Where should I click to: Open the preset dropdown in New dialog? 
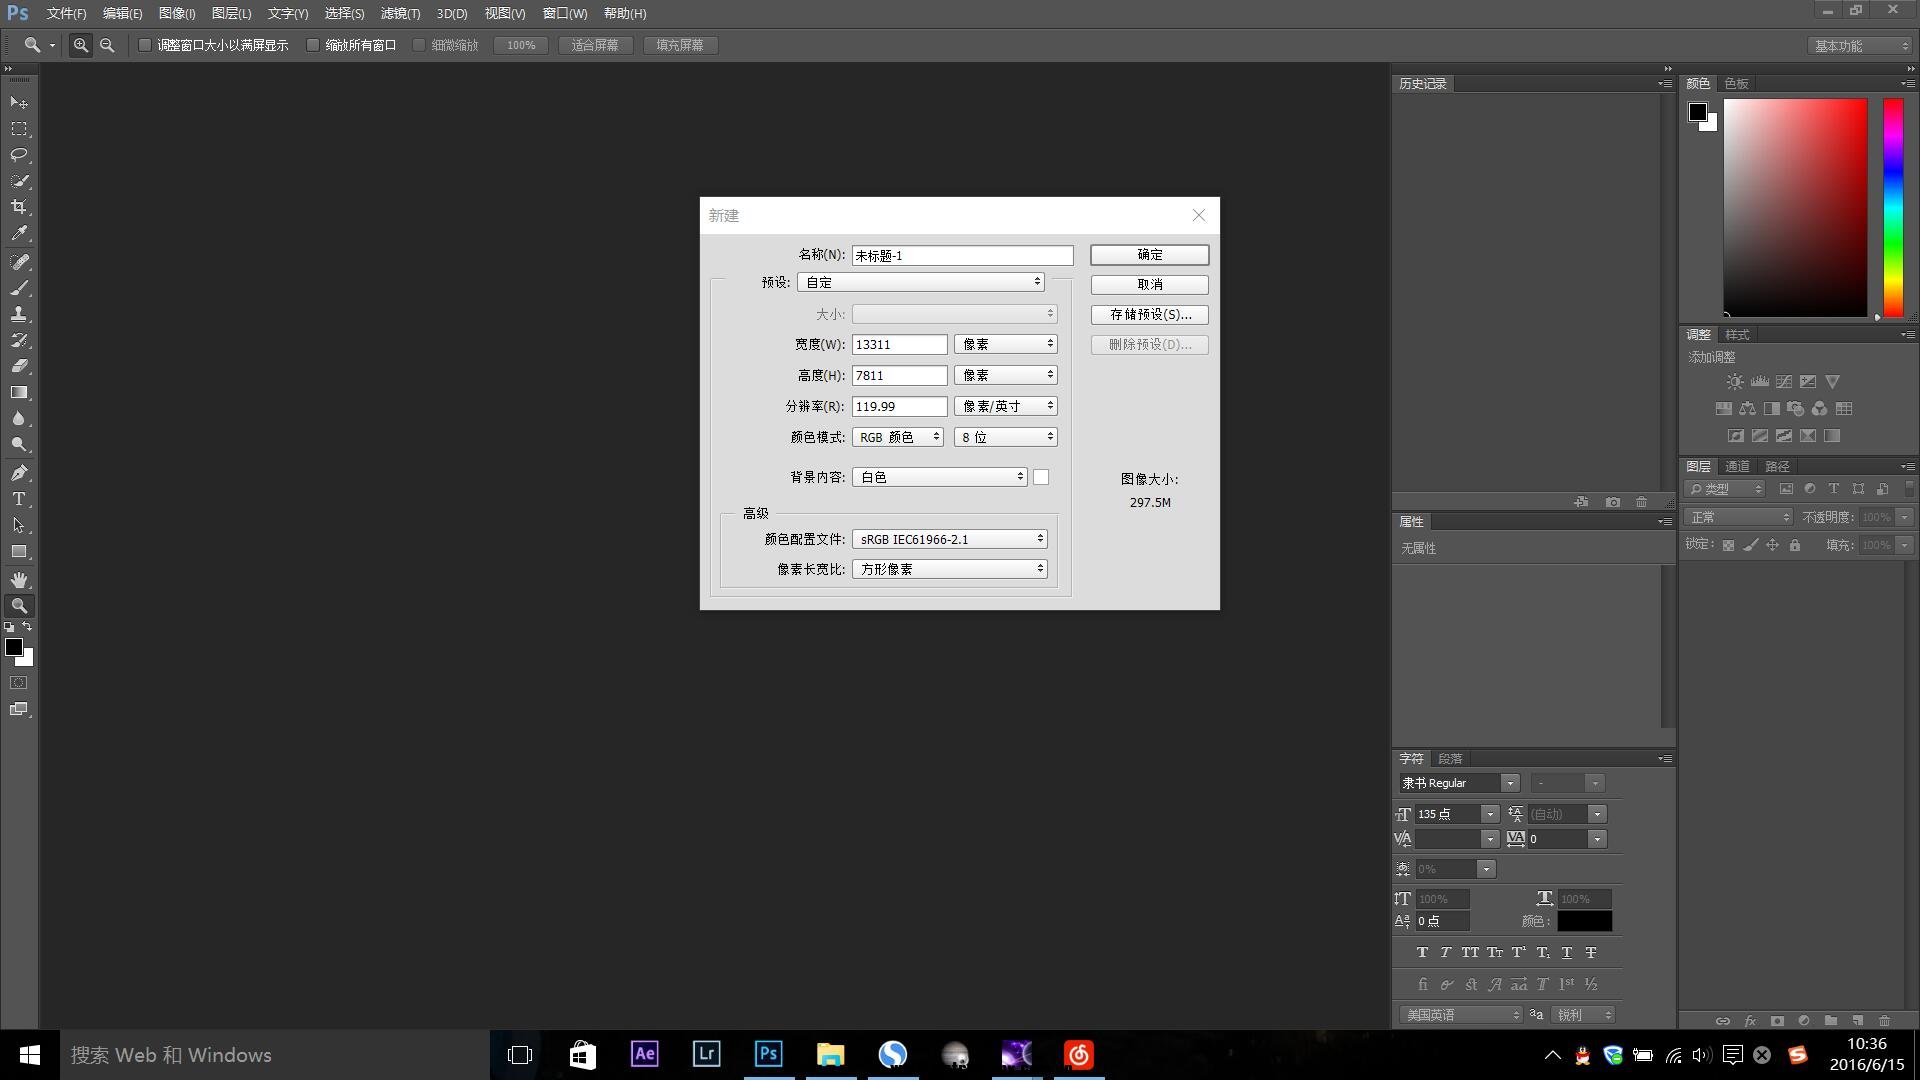920,282
